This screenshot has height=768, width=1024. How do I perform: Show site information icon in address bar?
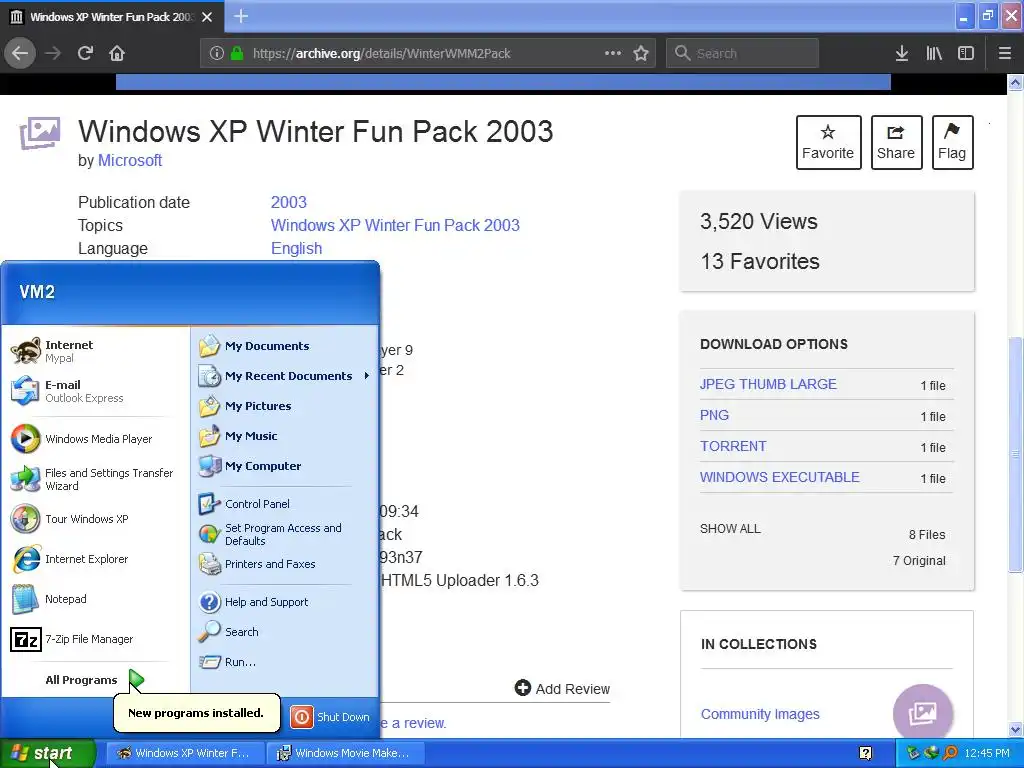point(216,53)
